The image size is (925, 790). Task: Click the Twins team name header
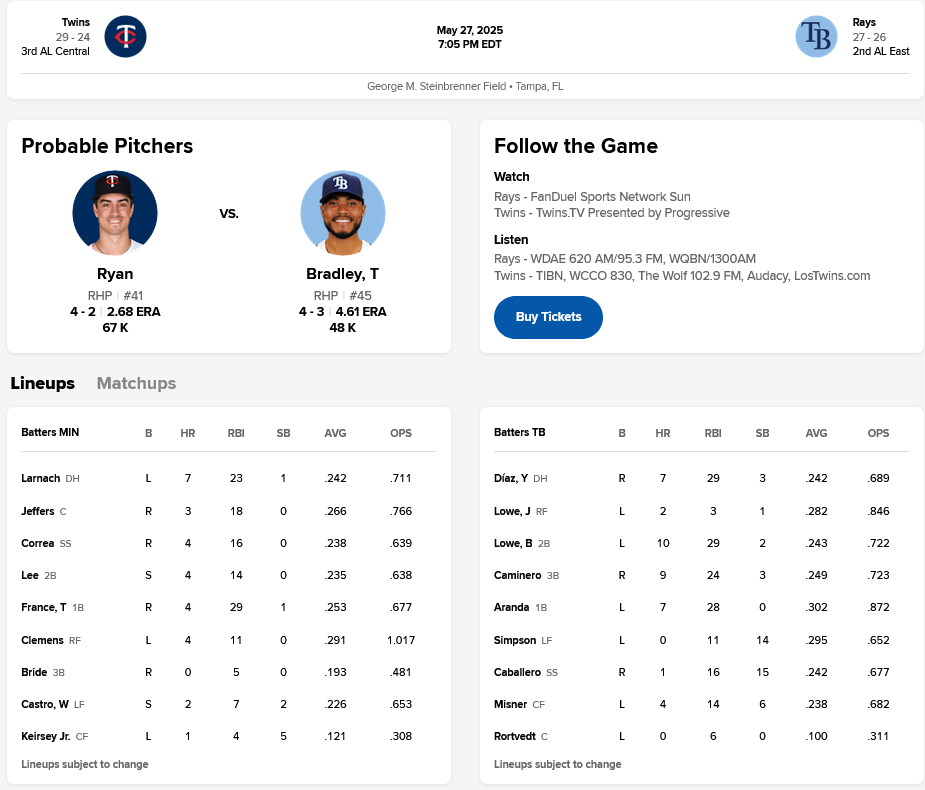point(75,22)
